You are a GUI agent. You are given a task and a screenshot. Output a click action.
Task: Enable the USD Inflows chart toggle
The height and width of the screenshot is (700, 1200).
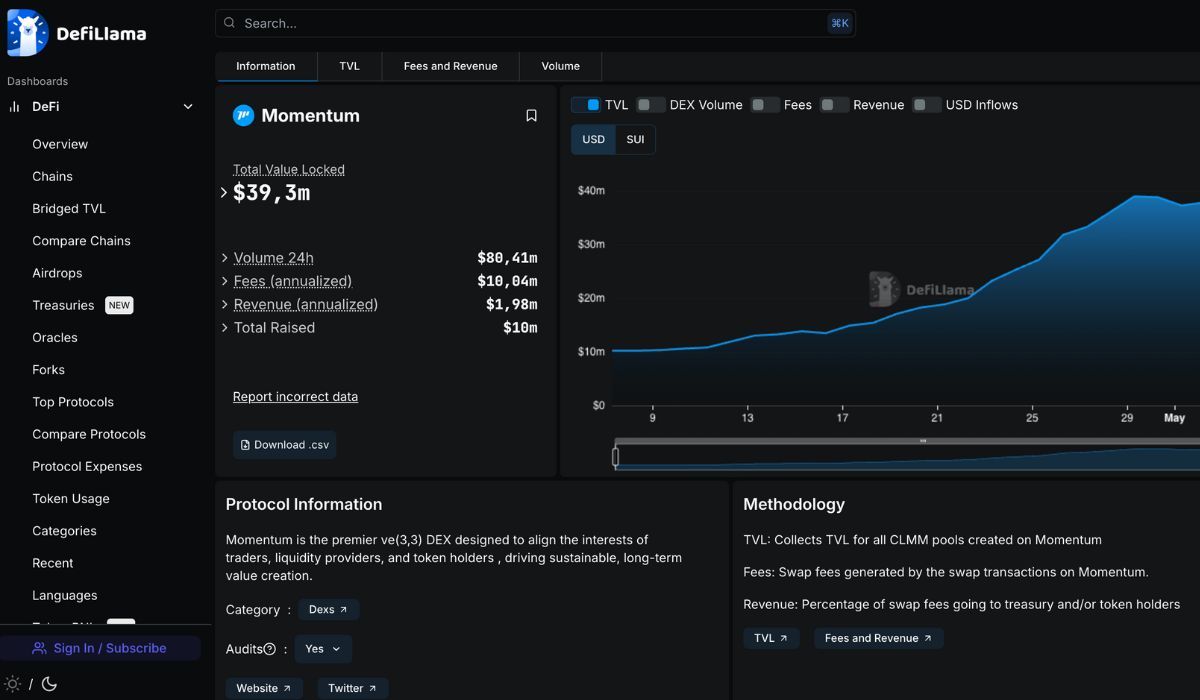click(x=927, y=105)
